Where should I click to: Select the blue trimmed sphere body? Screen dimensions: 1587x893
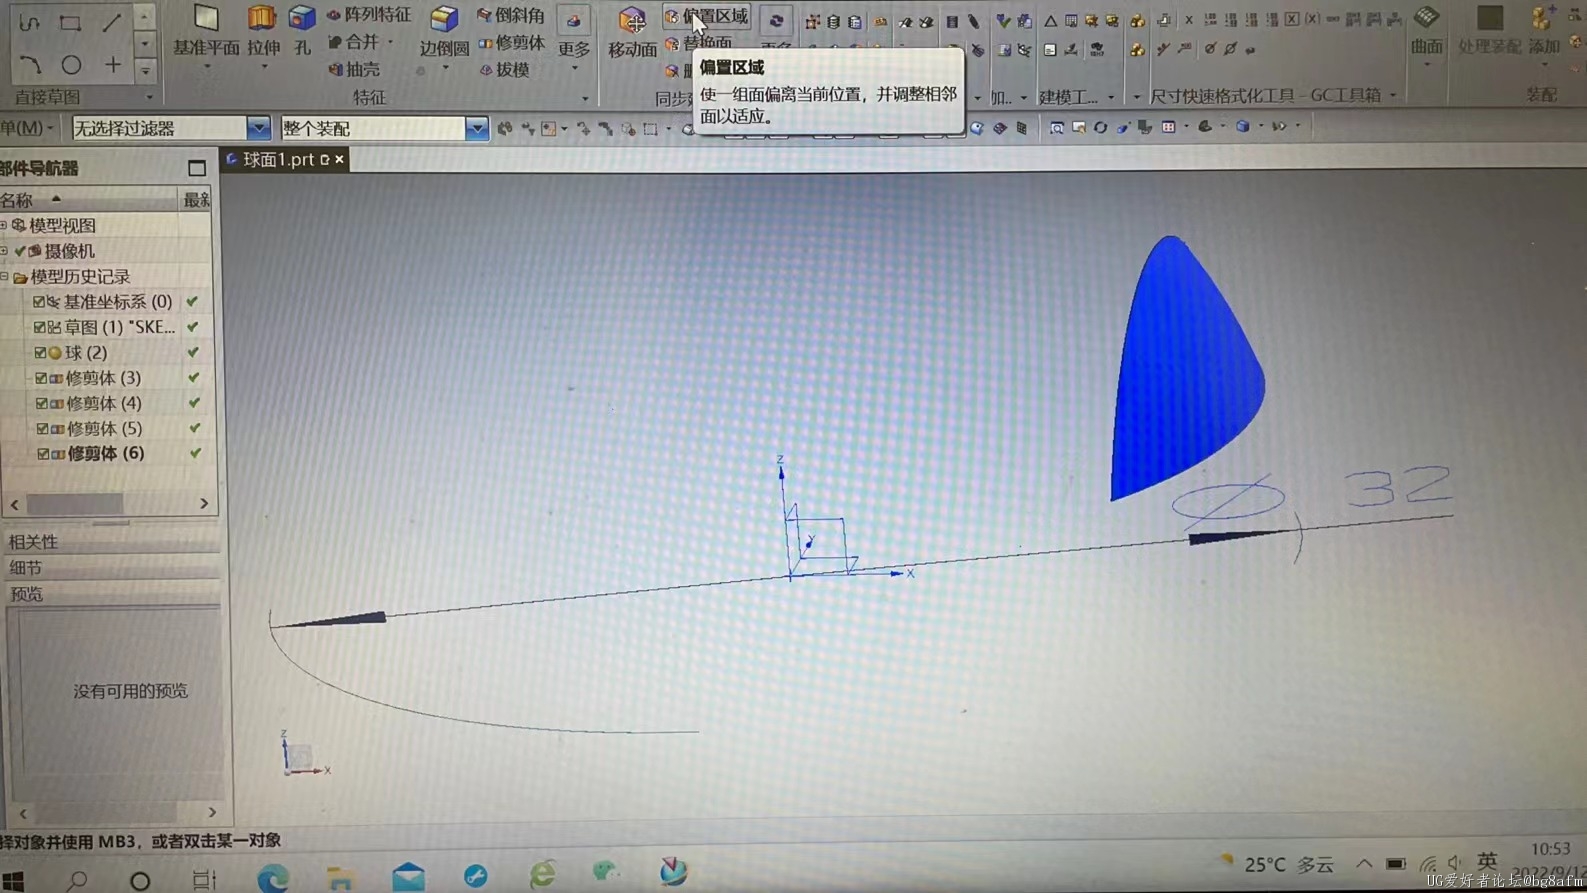pyautogui.click(x=1186, y=370)
